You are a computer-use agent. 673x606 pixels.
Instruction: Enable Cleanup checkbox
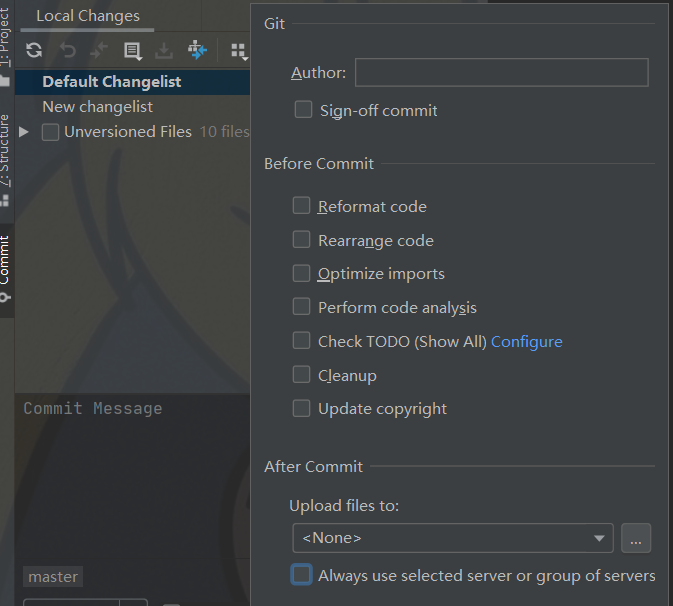[301, 374]
